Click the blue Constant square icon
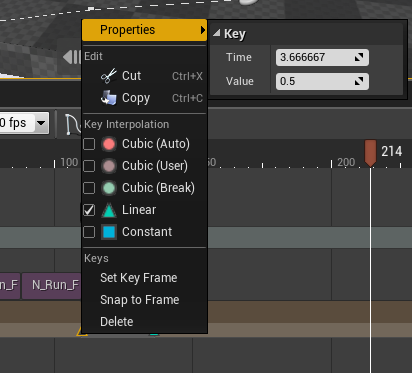The image size is (412, 373). coord(109,232)
